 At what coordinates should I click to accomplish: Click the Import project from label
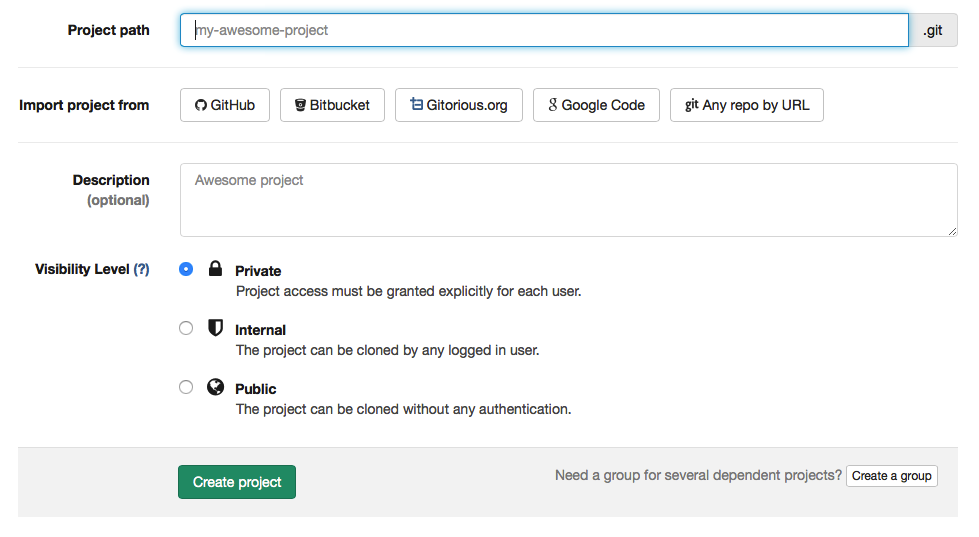tap(84, 105)
